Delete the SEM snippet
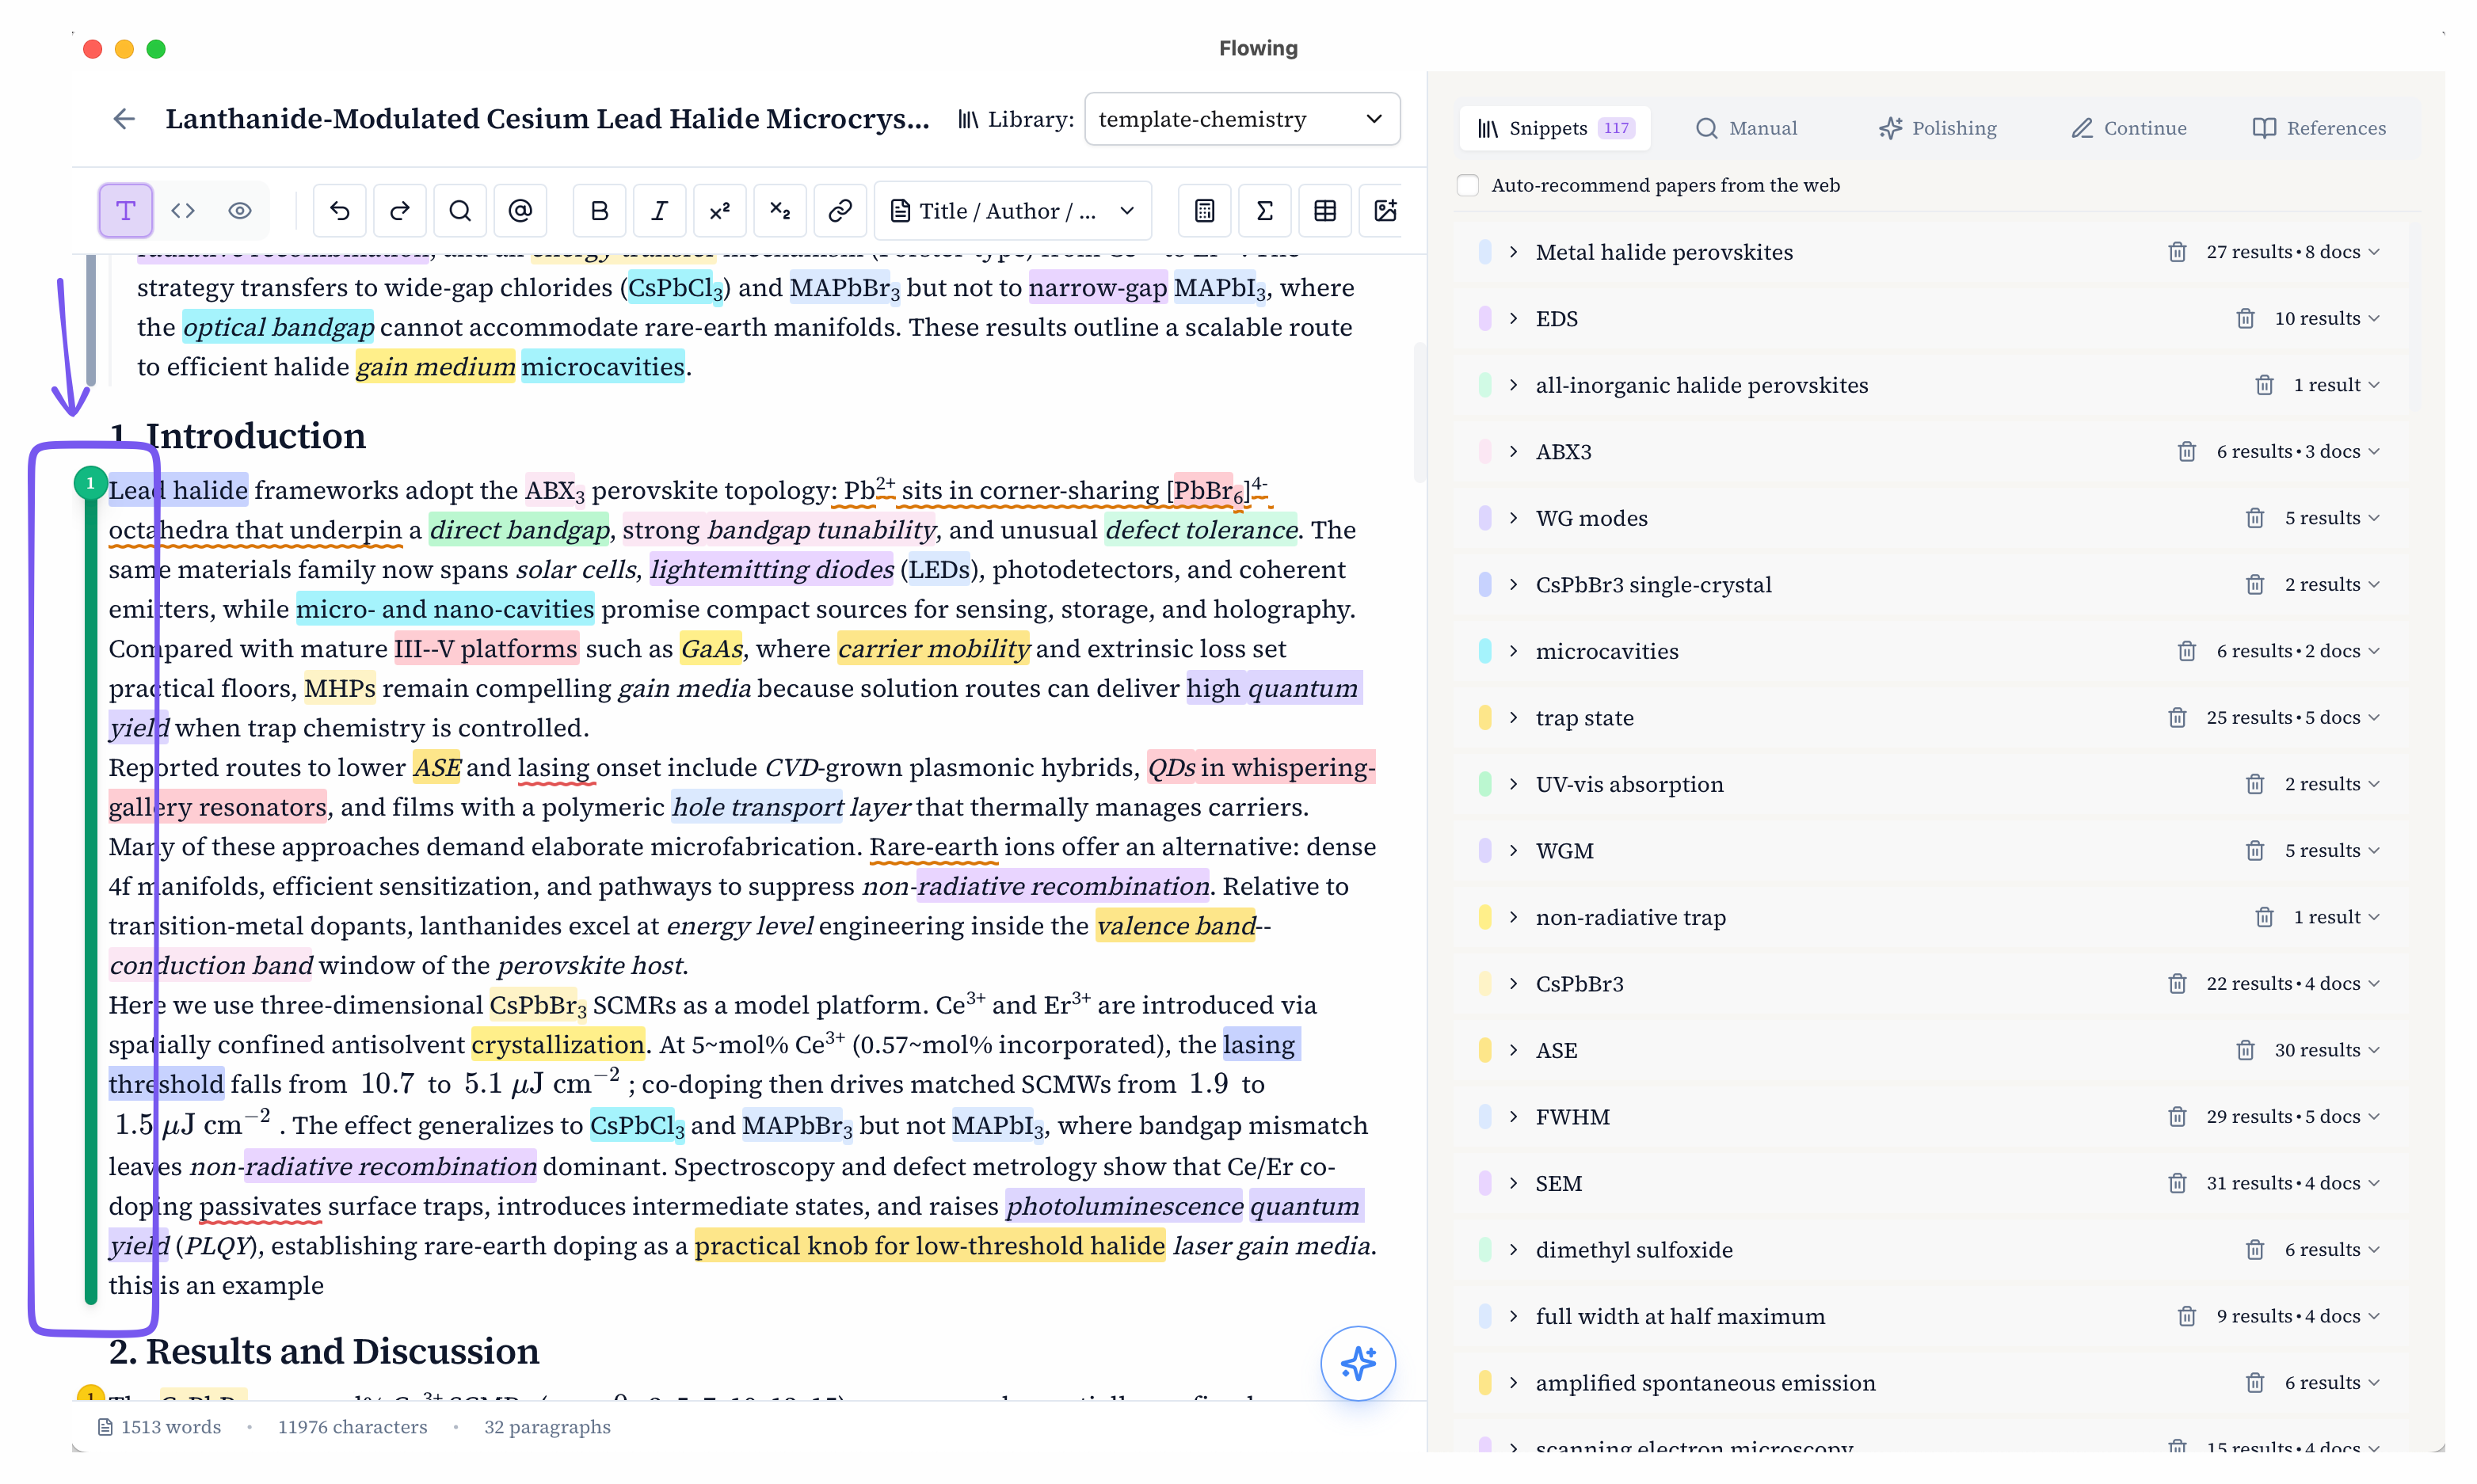 [x=2177, y=1183]
